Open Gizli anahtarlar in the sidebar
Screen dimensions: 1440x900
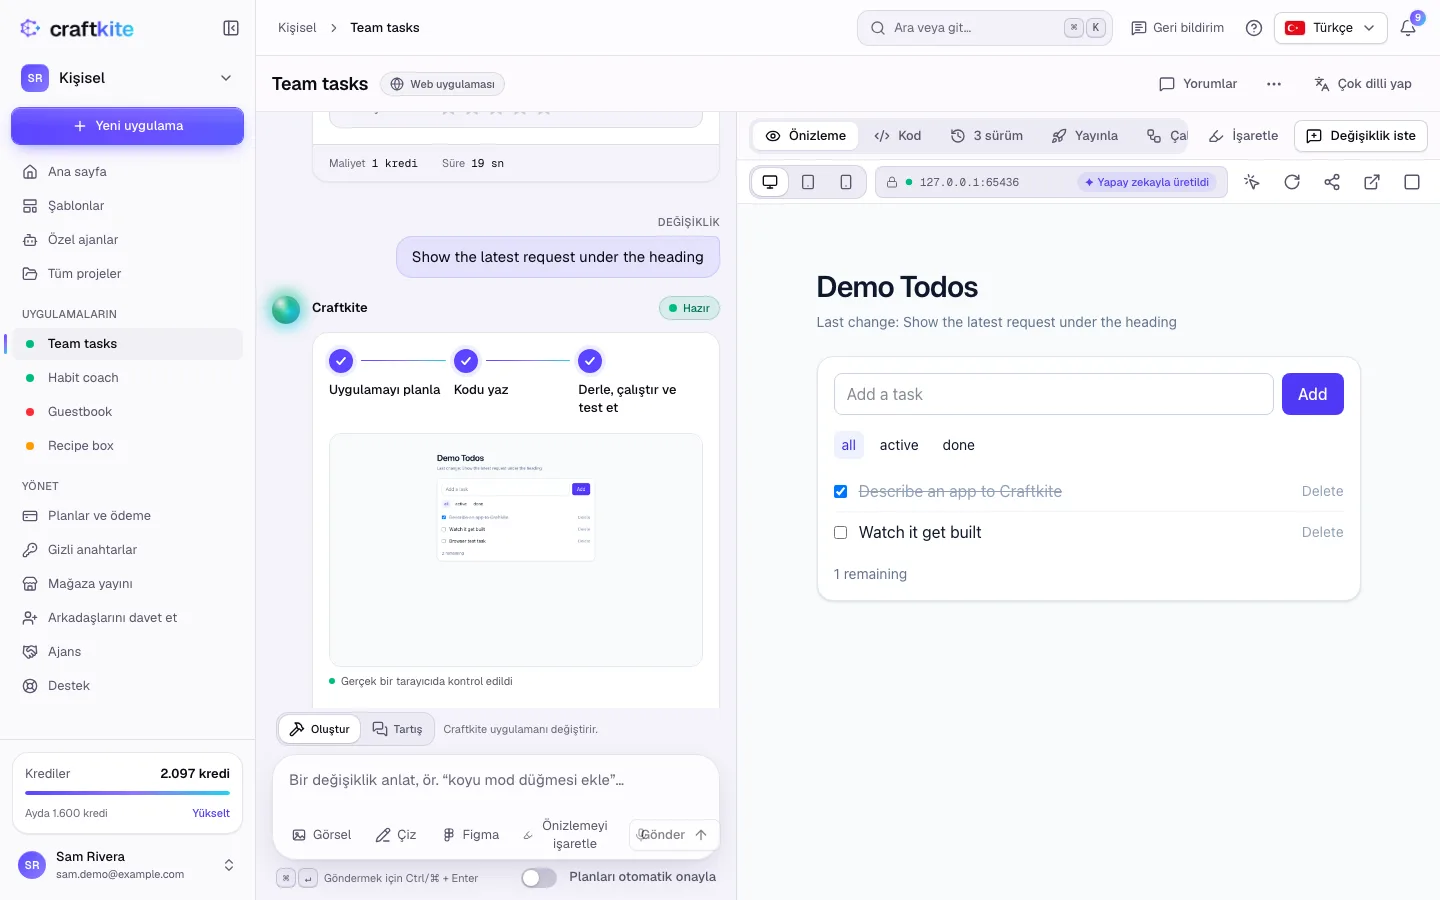[x=127, y=550]
